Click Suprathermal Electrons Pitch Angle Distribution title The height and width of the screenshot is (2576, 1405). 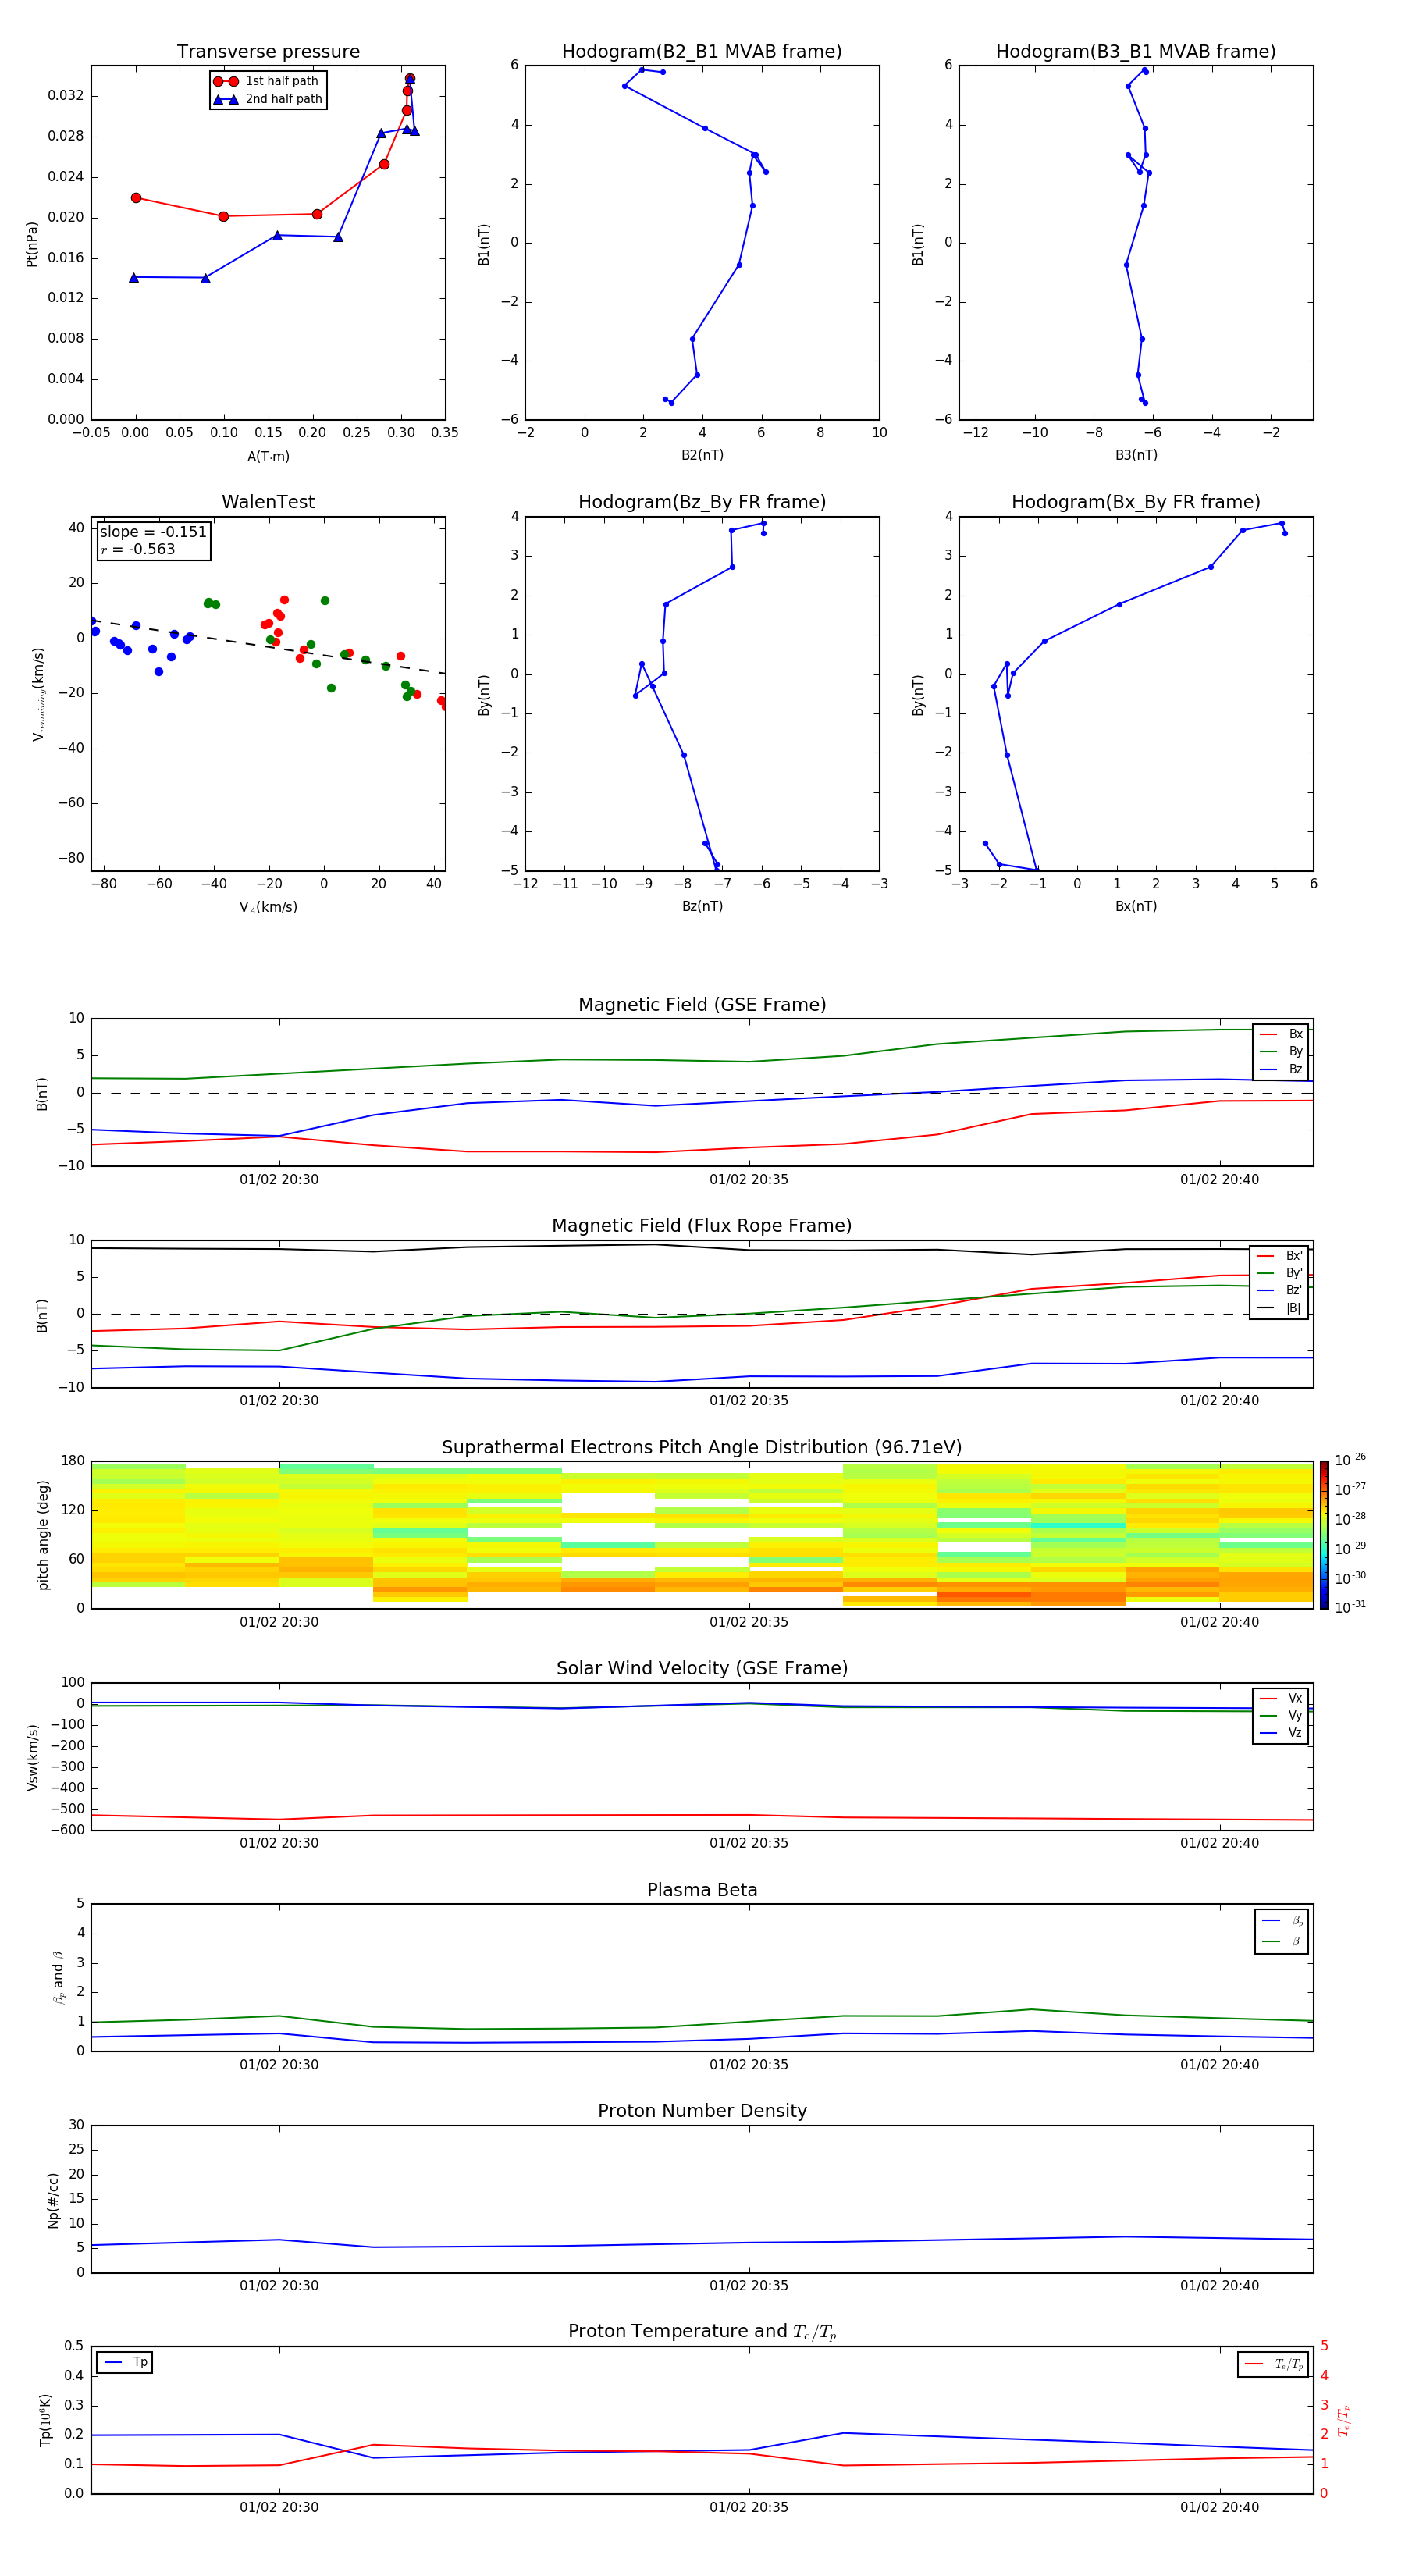click(702, 1447)
